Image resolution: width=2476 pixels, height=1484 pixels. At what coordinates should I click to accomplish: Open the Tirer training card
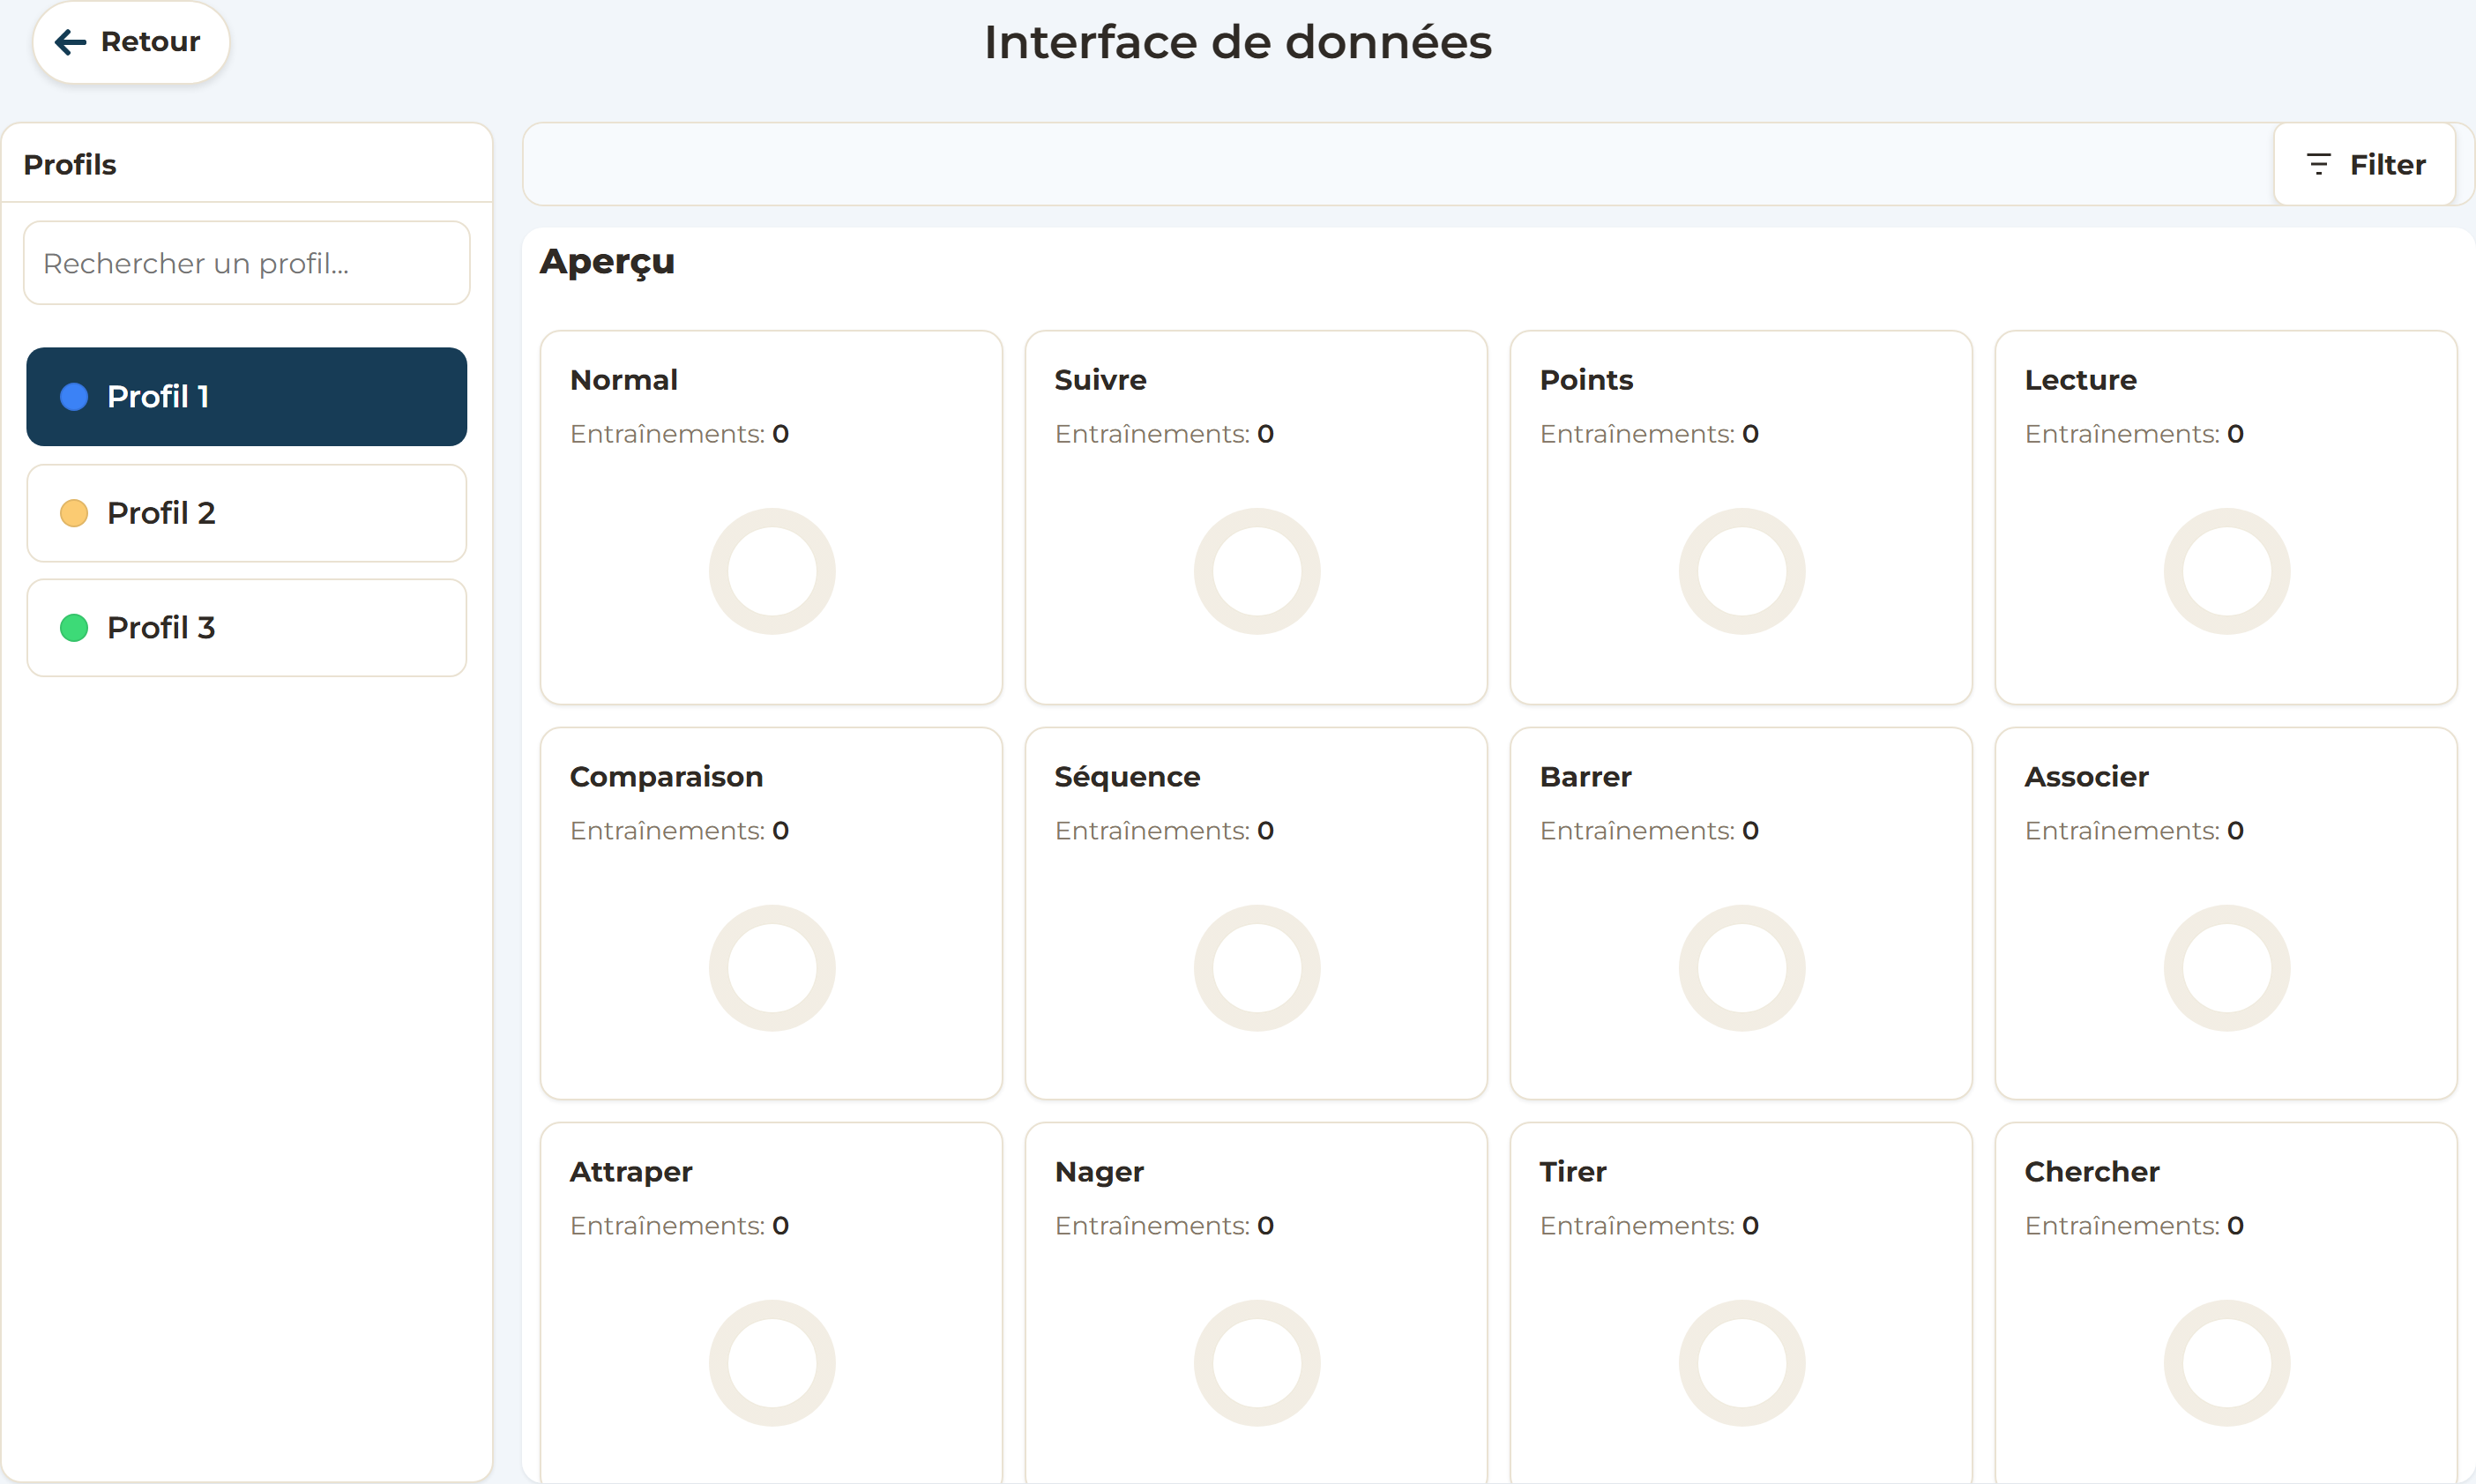(x=1741, y=1303)
